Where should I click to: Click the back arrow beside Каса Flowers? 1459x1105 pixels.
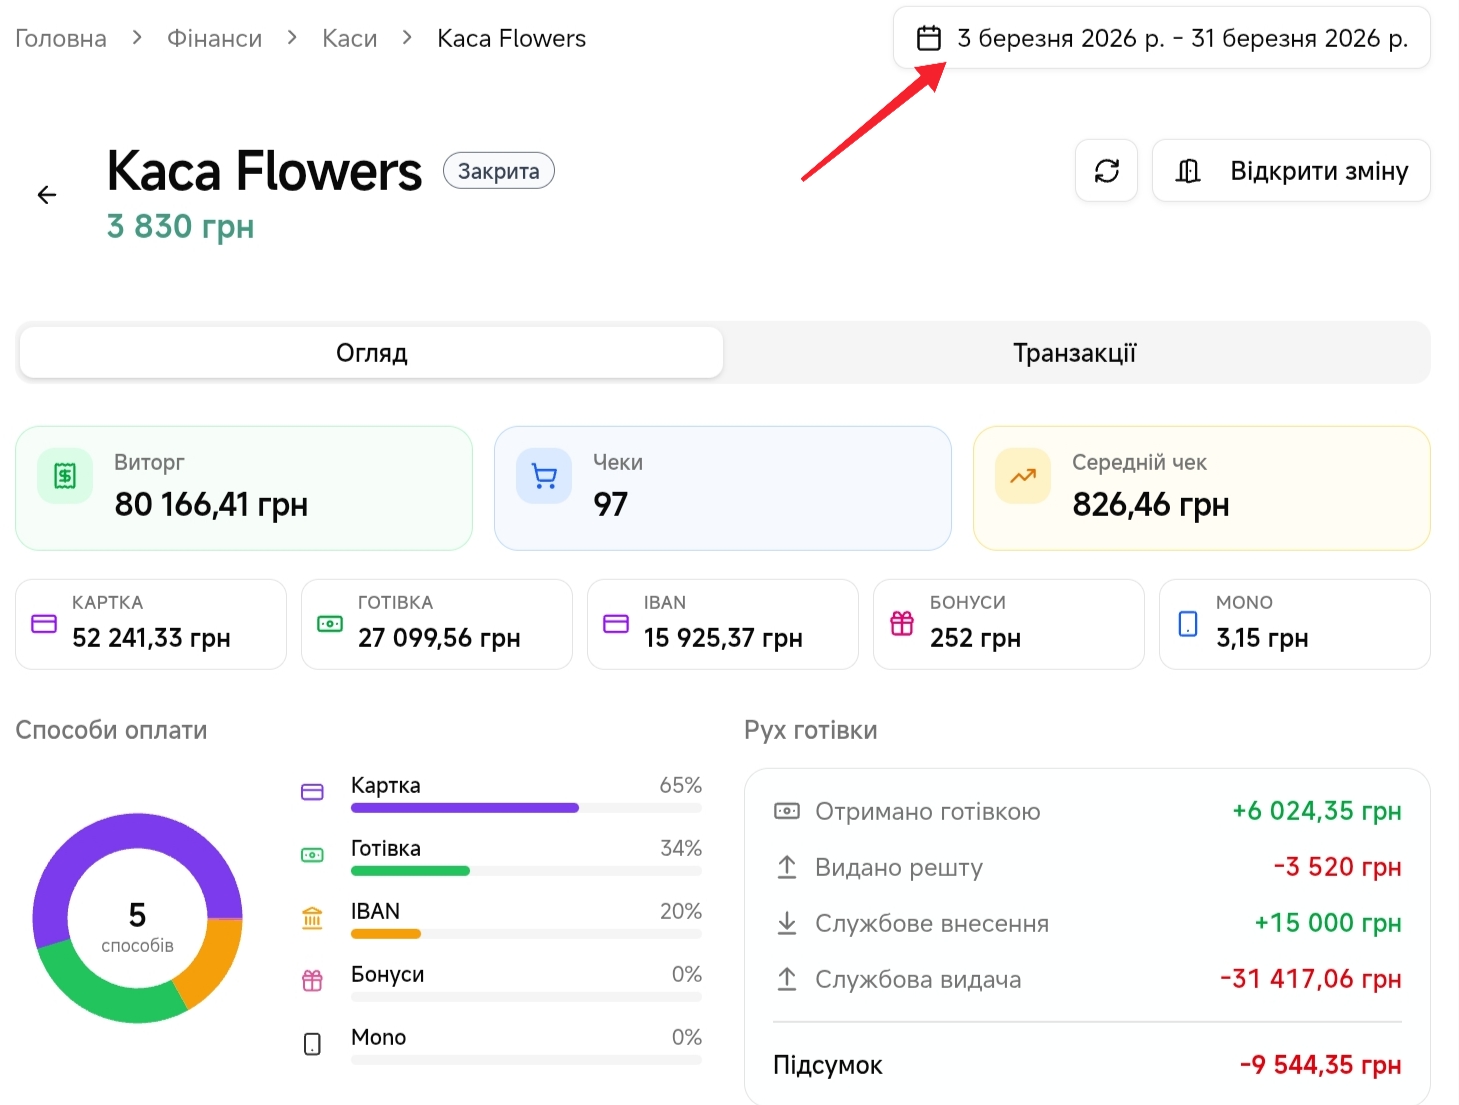click(x=47, y=195)
